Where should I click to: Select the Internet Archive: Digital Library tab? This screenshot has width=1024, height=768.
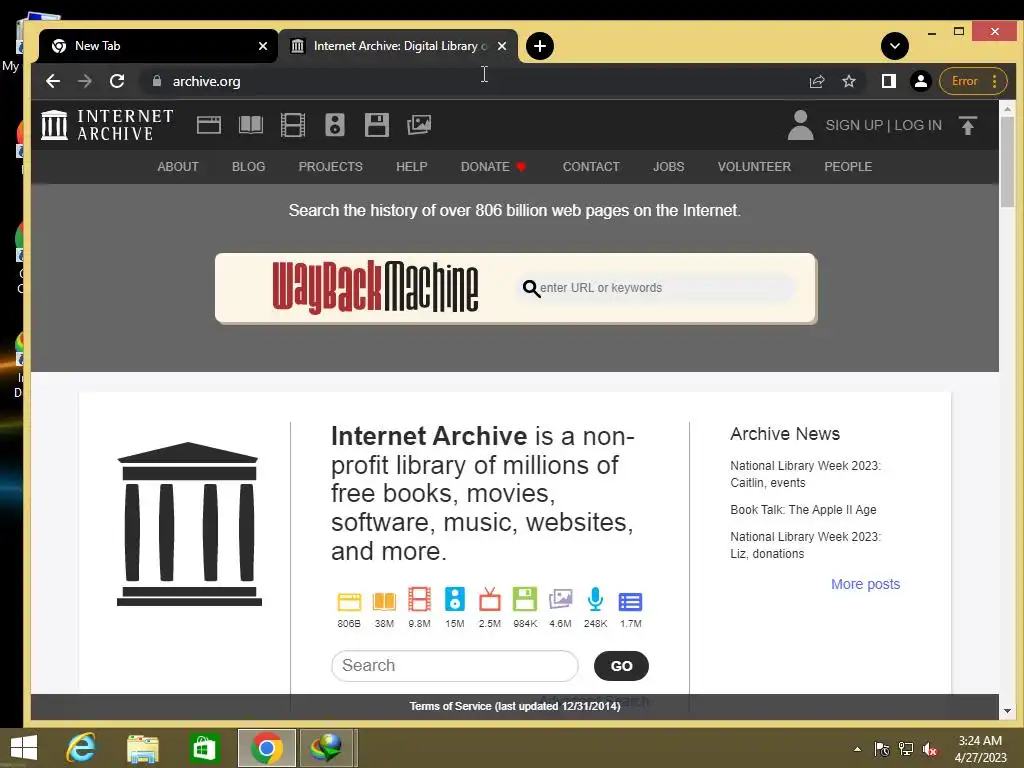click(x=398, y=46)
